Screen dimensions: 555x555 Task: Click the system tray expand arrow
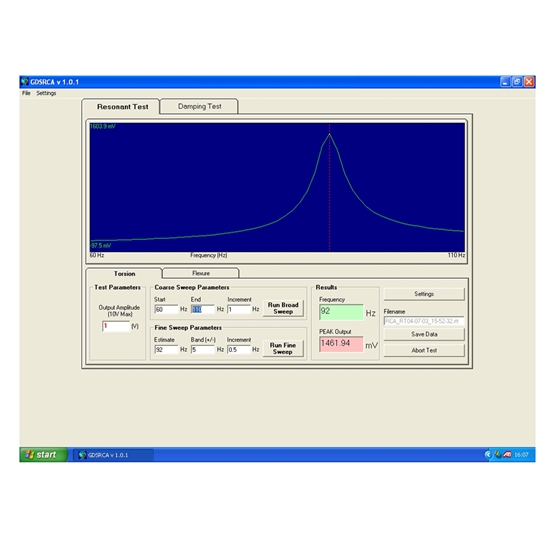(488, 455)
